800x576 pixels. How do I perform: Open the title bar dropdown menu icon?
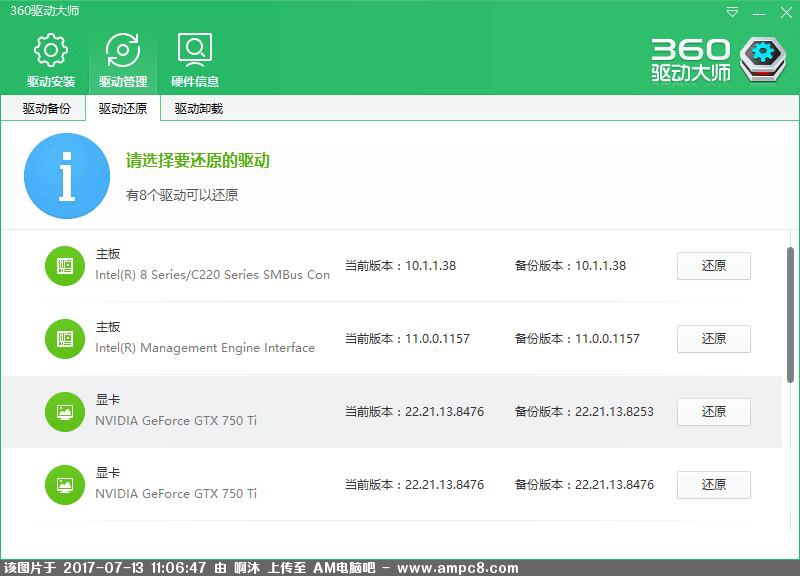point(732,12)
